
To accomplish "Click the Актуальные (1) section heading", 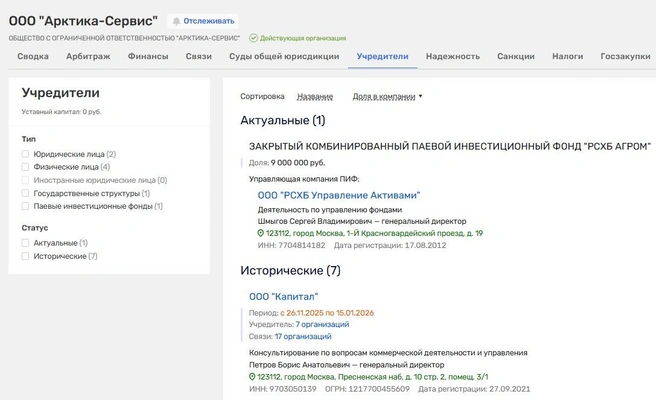I will tap(283, 121).
